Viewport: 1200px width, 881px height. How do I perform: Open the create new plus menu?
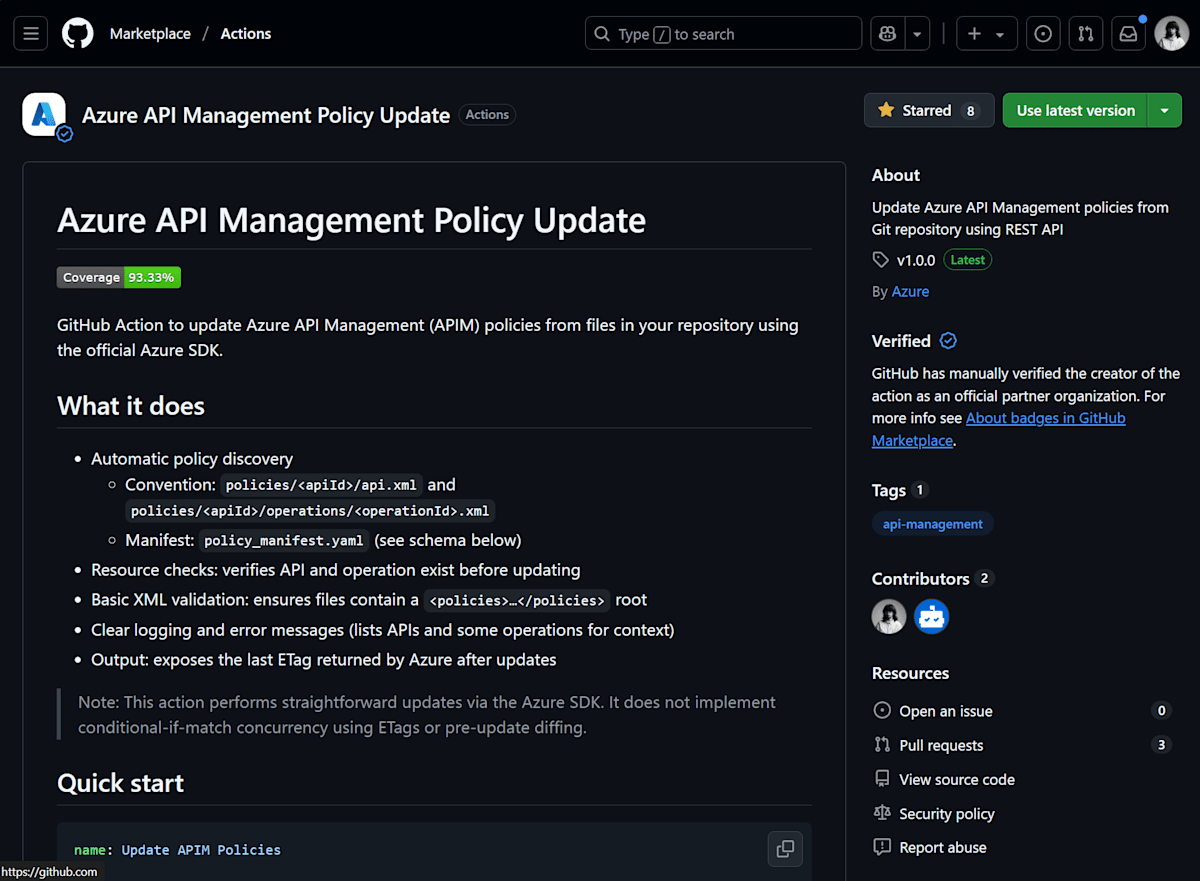click(x=987, y=33)
